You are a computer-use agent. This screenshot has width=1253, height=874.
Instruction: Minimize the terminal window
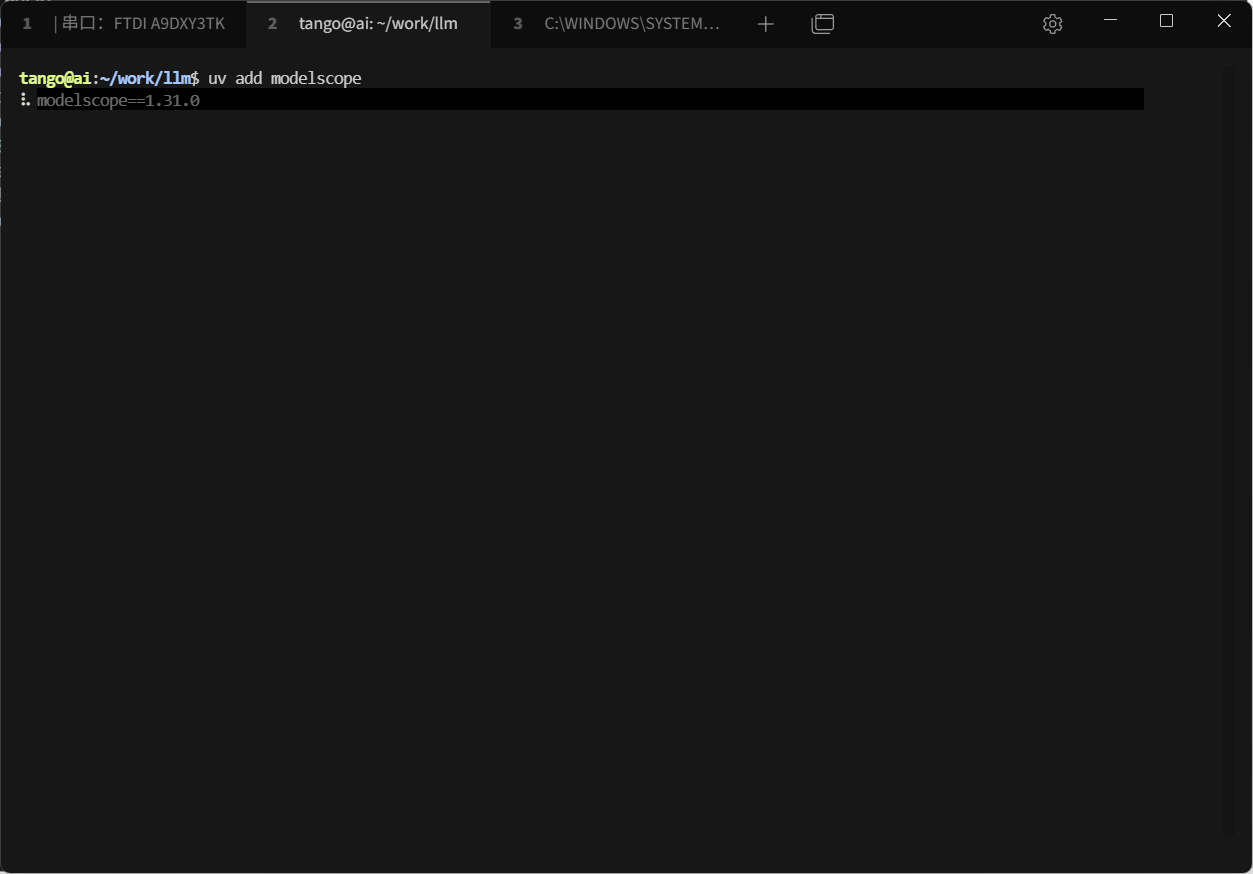pos(1110,21)
